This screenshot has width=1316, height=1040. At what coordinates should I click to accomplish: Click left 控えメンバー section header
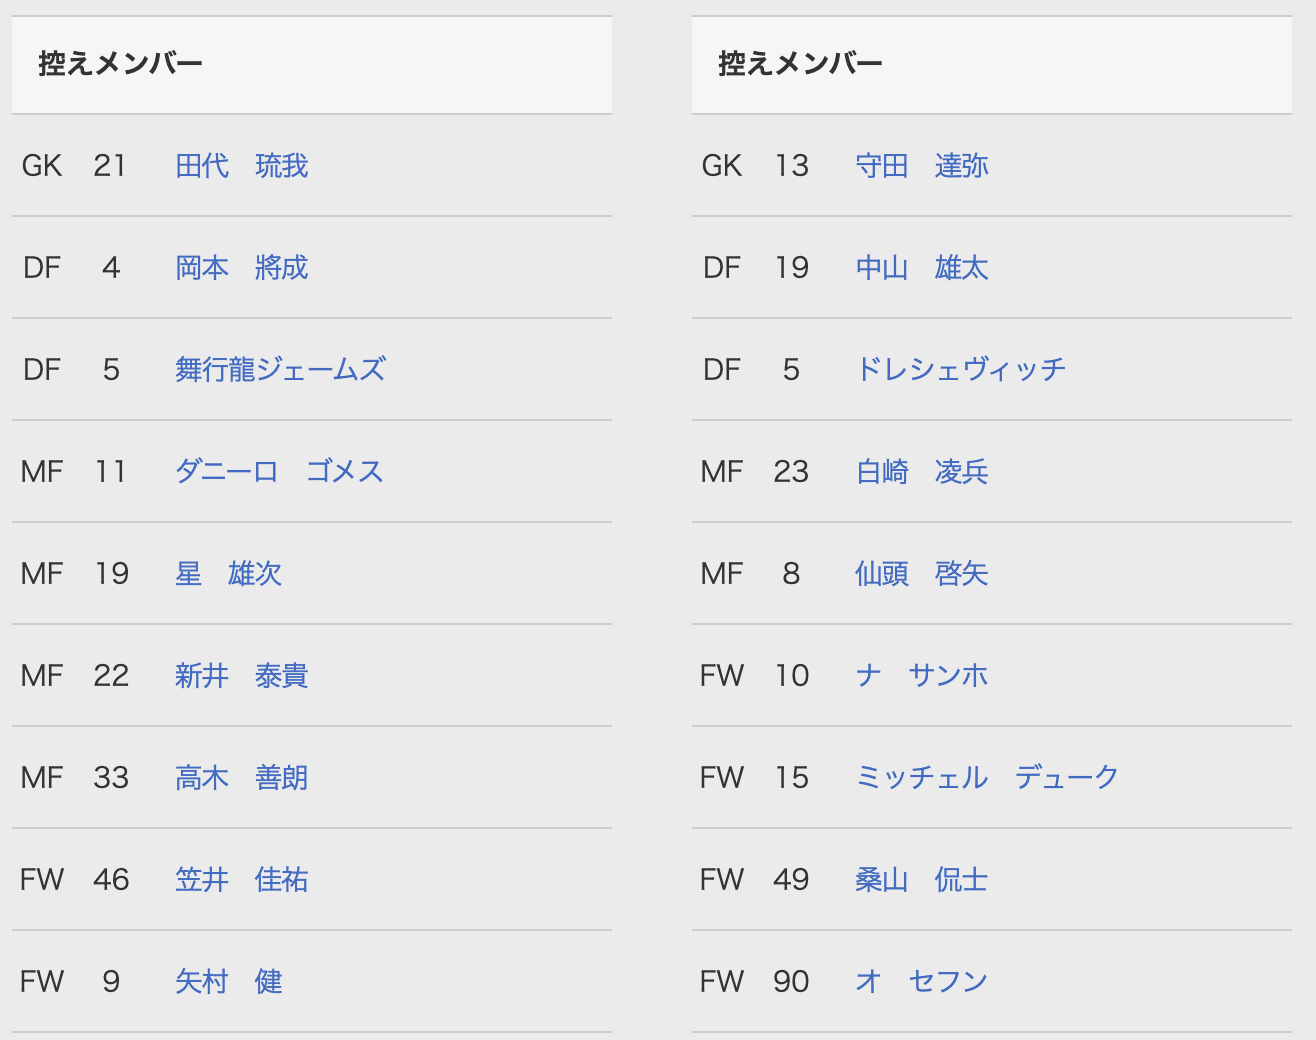coord(120,64)
